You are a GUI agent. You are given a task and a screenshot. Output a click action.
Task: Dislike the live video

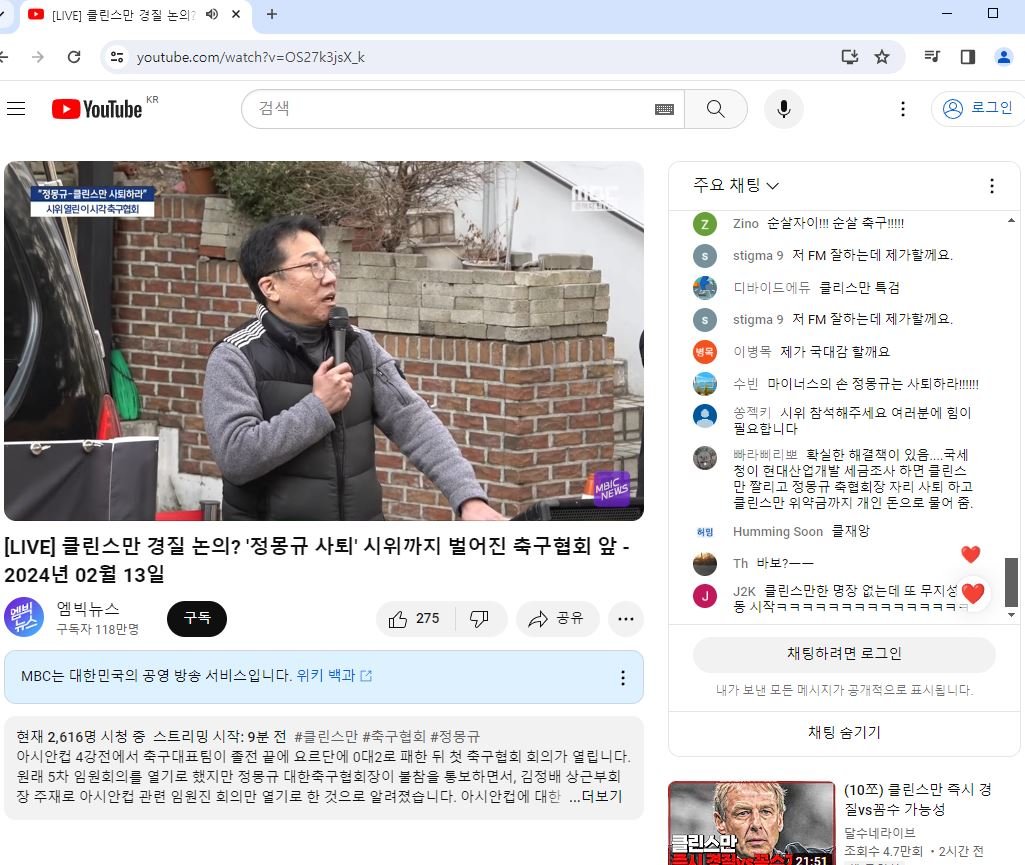pyautogui.click(x=479, y=619)
